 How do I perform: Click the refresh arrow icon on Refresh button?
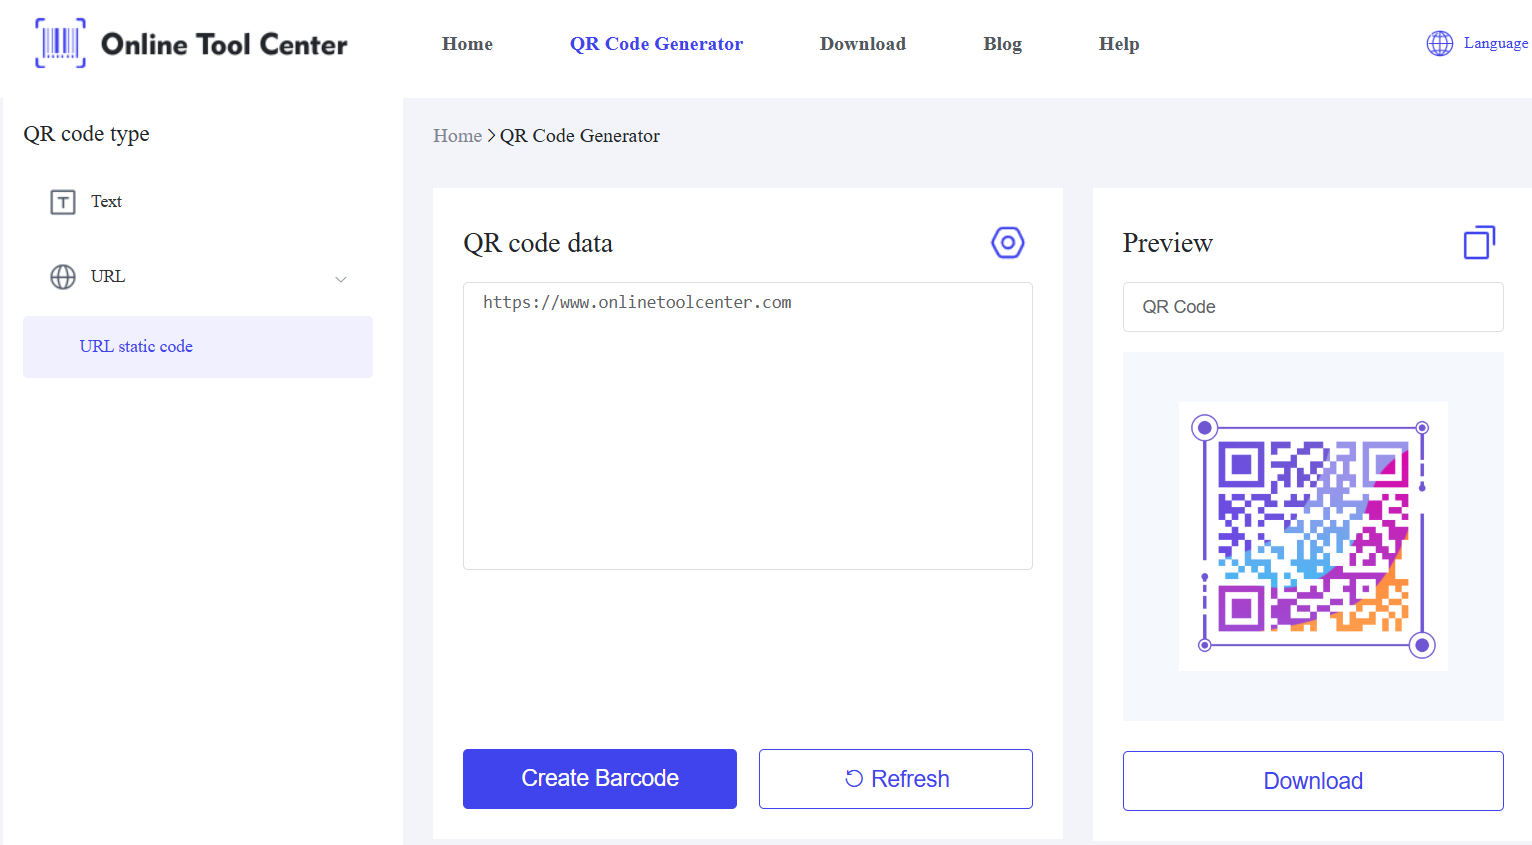(x=854, y=779)
